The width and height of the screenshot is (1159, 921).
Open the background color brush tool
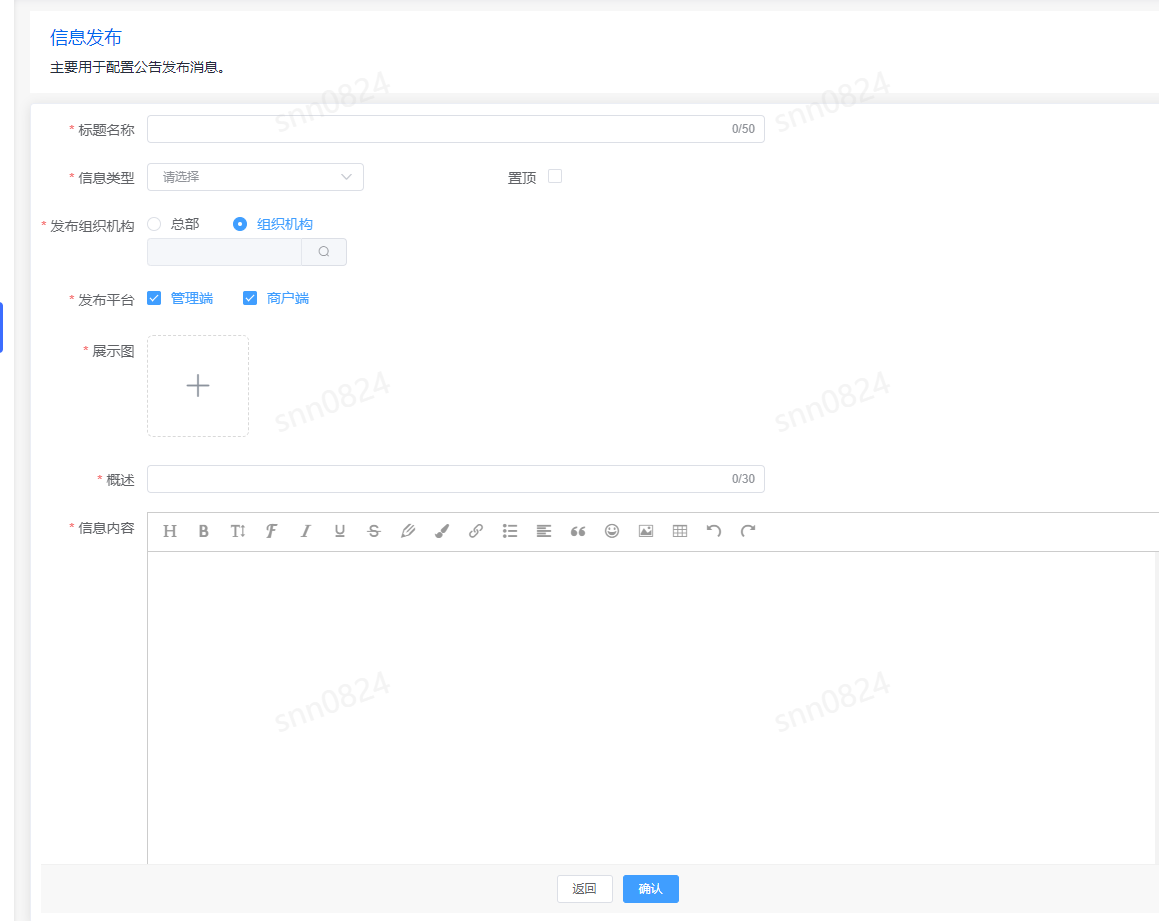(442, 531)
